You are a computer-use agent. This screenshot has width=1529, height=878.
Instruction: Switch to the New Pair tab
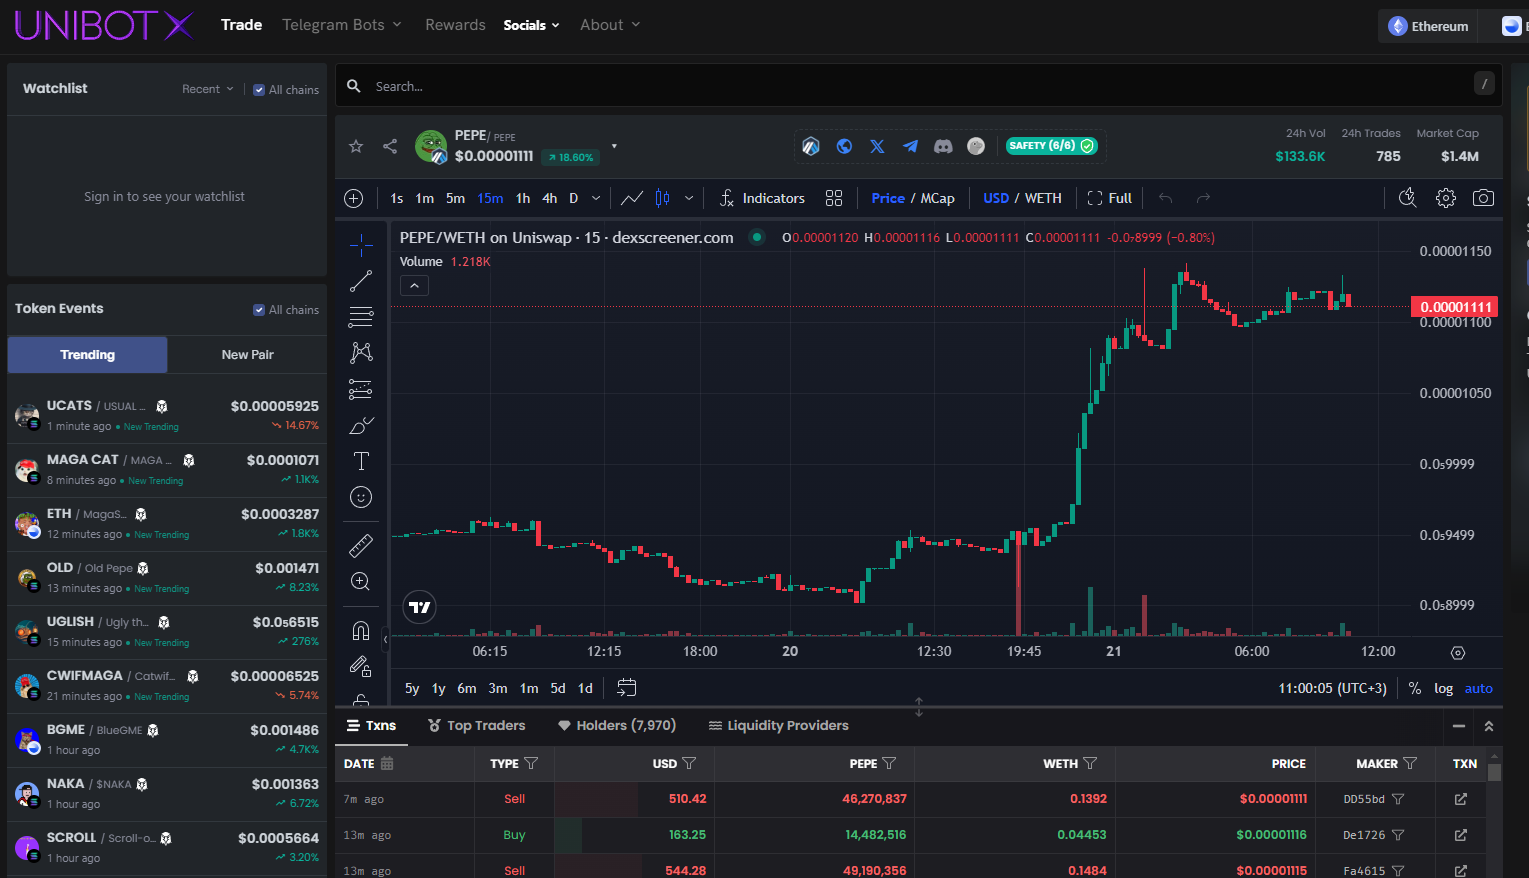pos(247,355)
